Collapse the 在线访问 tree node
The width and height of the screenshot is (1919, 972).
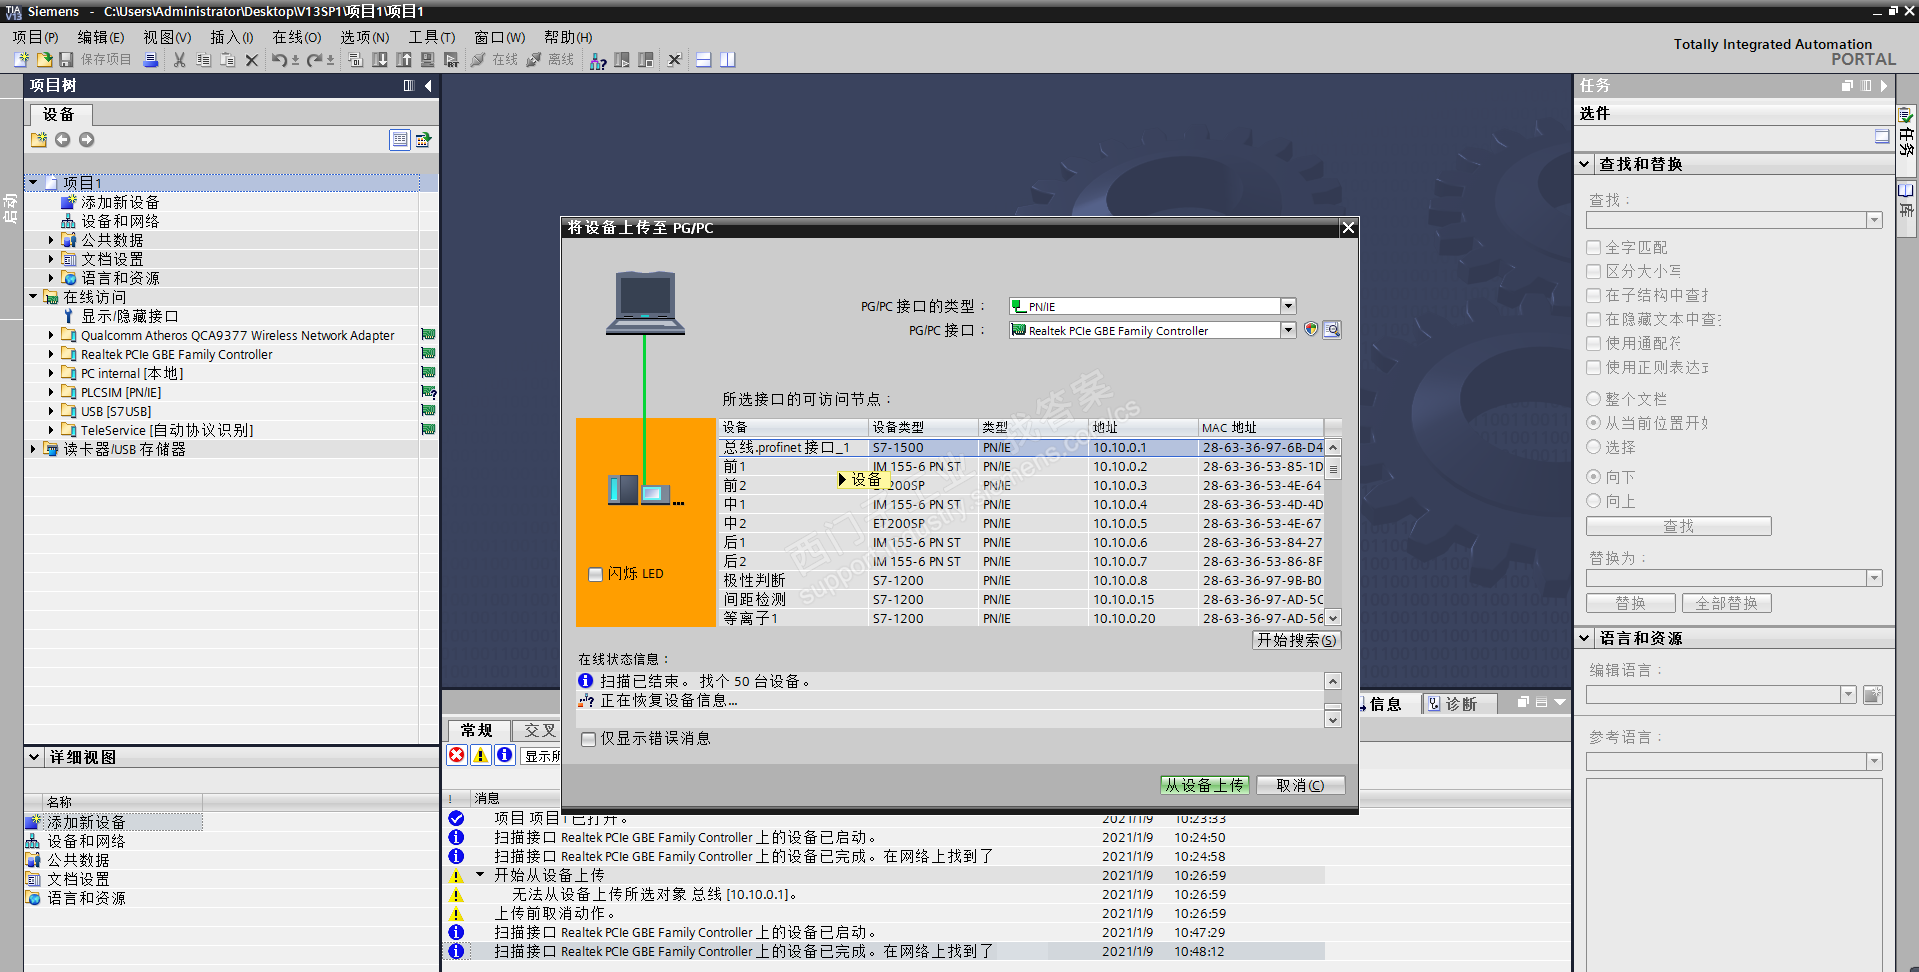pyautogui.click(x=33, y=297)
